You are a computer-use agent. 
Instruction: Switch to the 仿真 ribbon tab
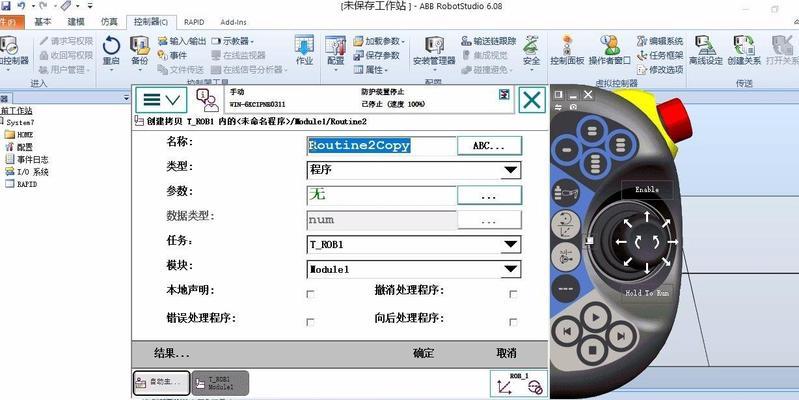tap(109, 22)
